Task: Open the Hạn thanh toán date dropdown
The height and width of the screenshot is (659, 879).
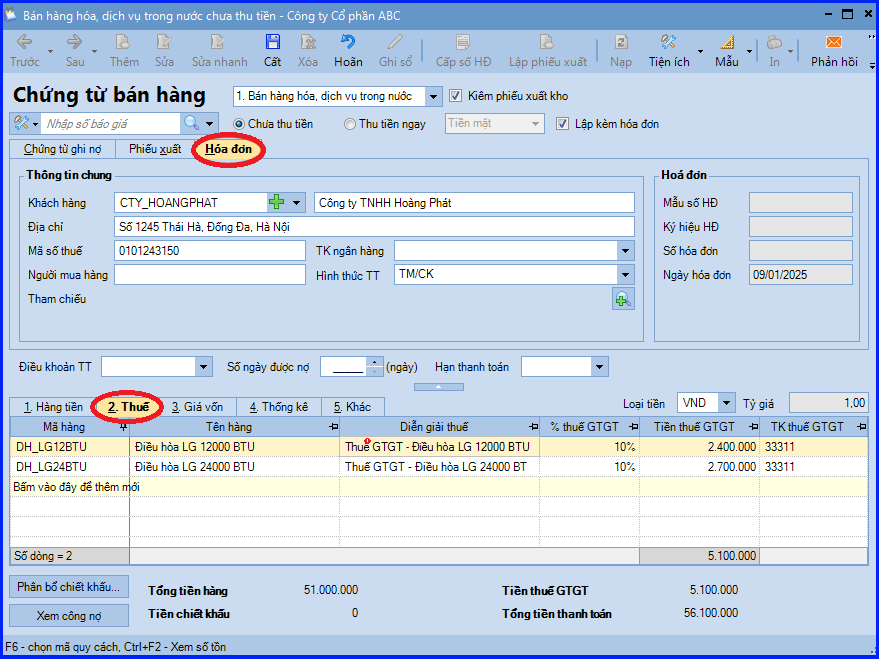Action: coord(599,367)
